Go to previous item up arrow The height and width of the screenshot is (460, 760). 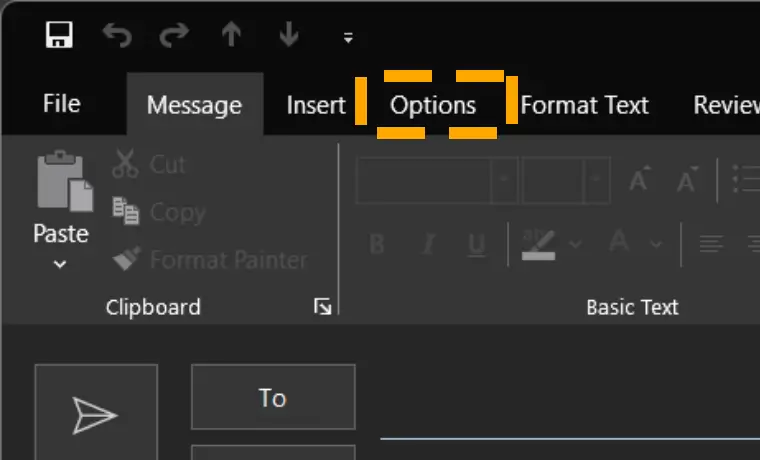[232, 34]
